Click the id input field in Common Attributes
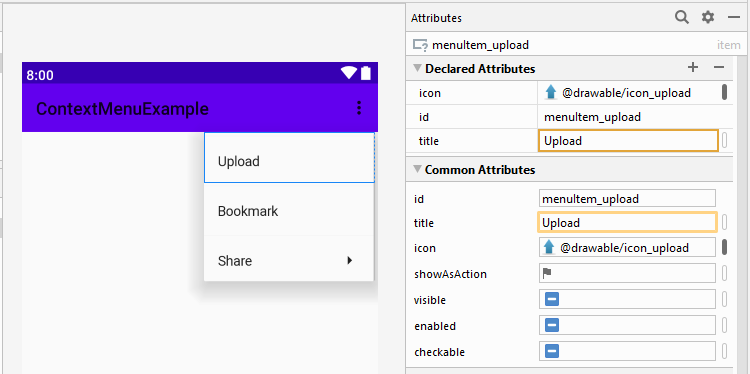 coord(627,198)
